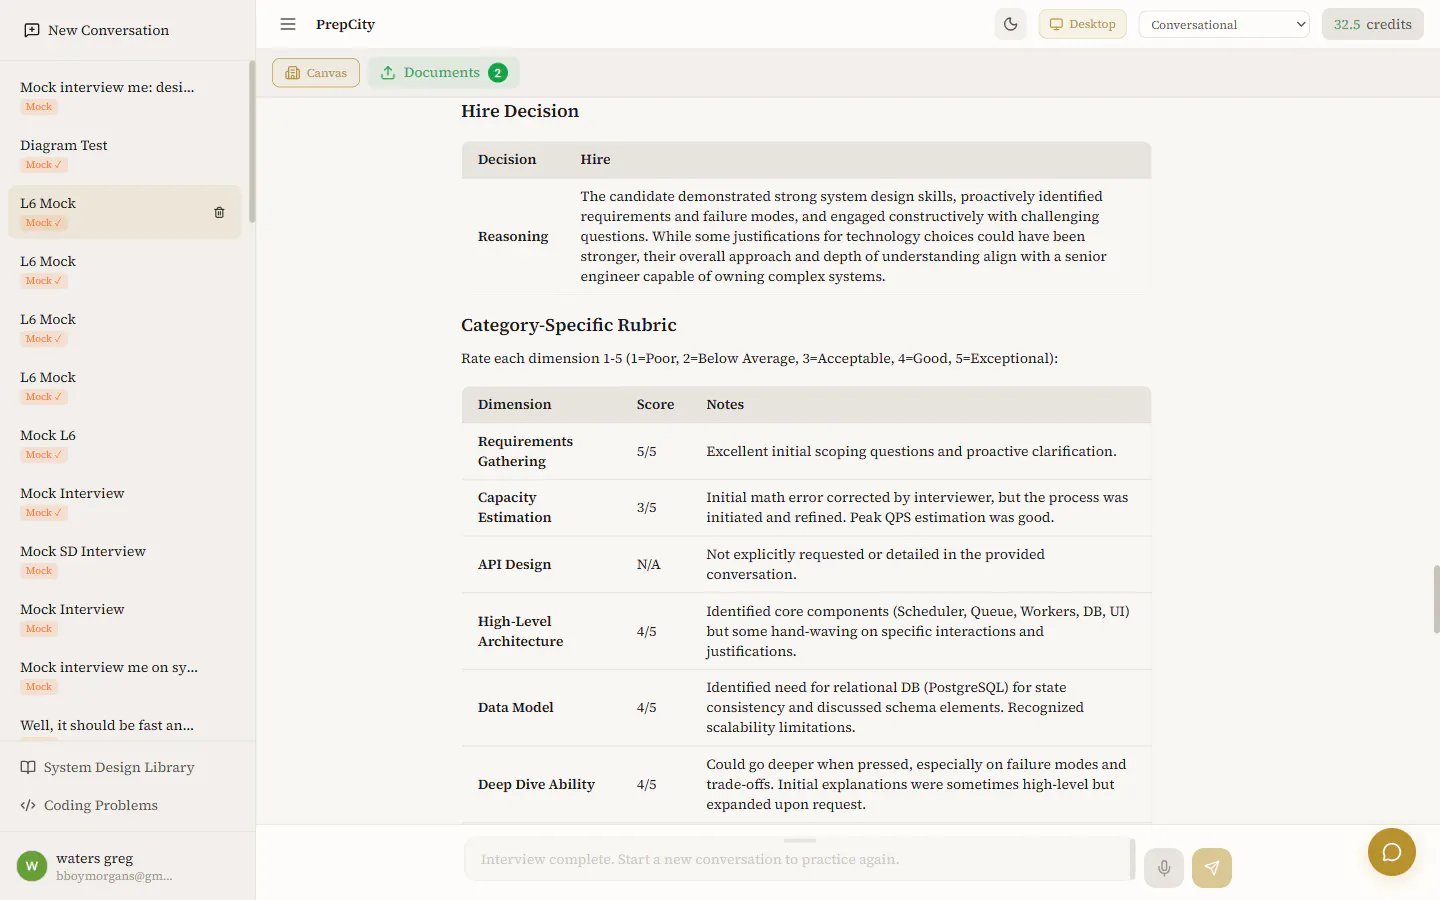Click the canvas icon in Canvas tab

pos(292,73)
